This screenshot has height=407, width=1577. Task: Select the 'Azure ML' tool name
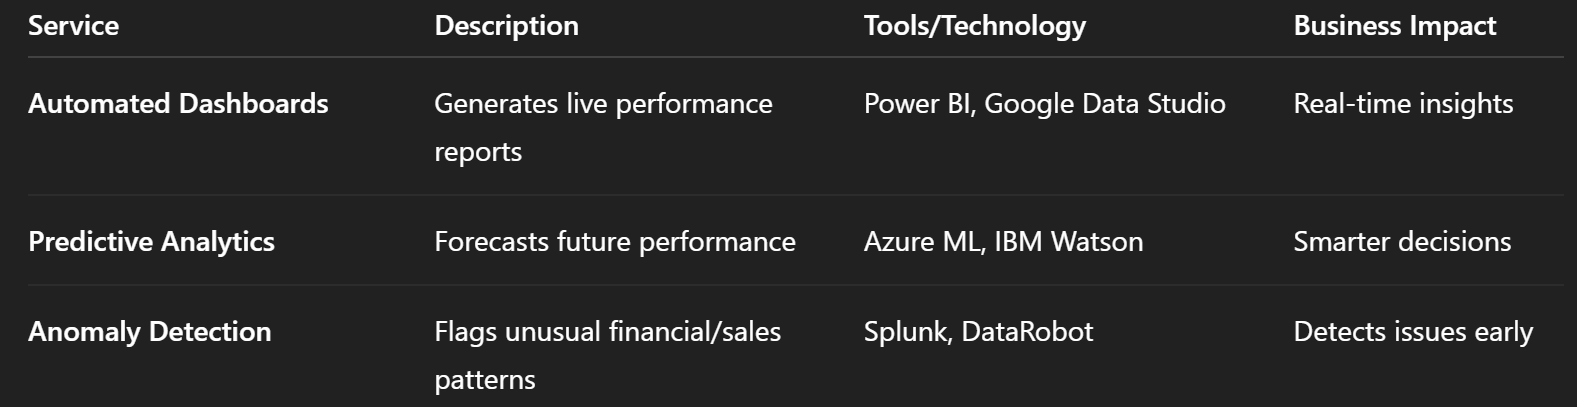(x=921, y=242)
